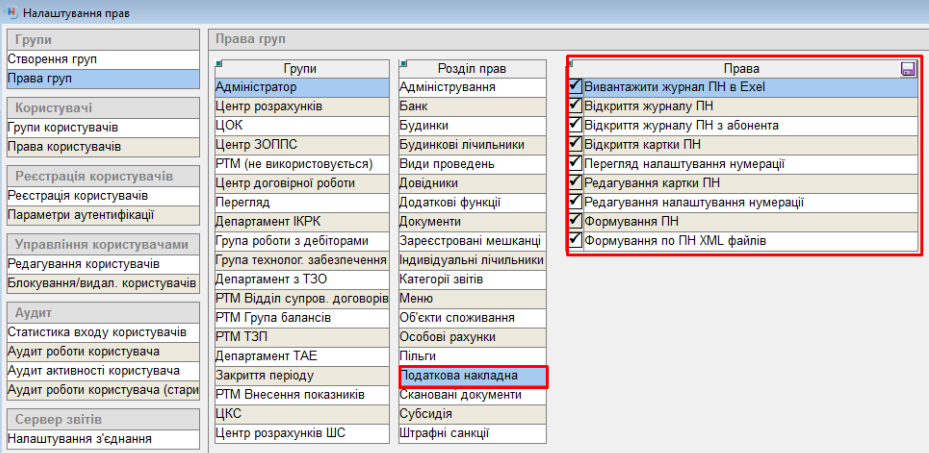Select the Адміністратор group row
The image size is (929, 453).
coord(301,87)
